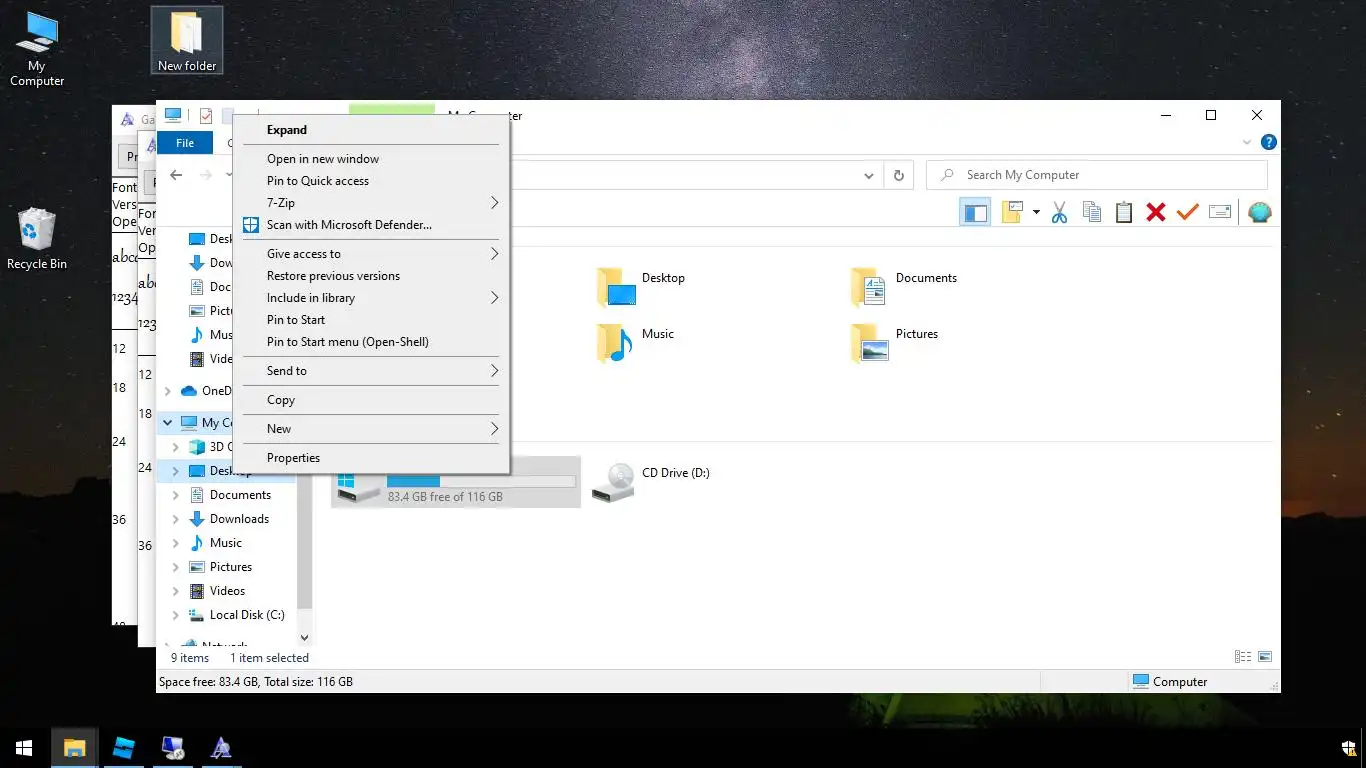Click the font viewer taskbar icon

point(221,748)
